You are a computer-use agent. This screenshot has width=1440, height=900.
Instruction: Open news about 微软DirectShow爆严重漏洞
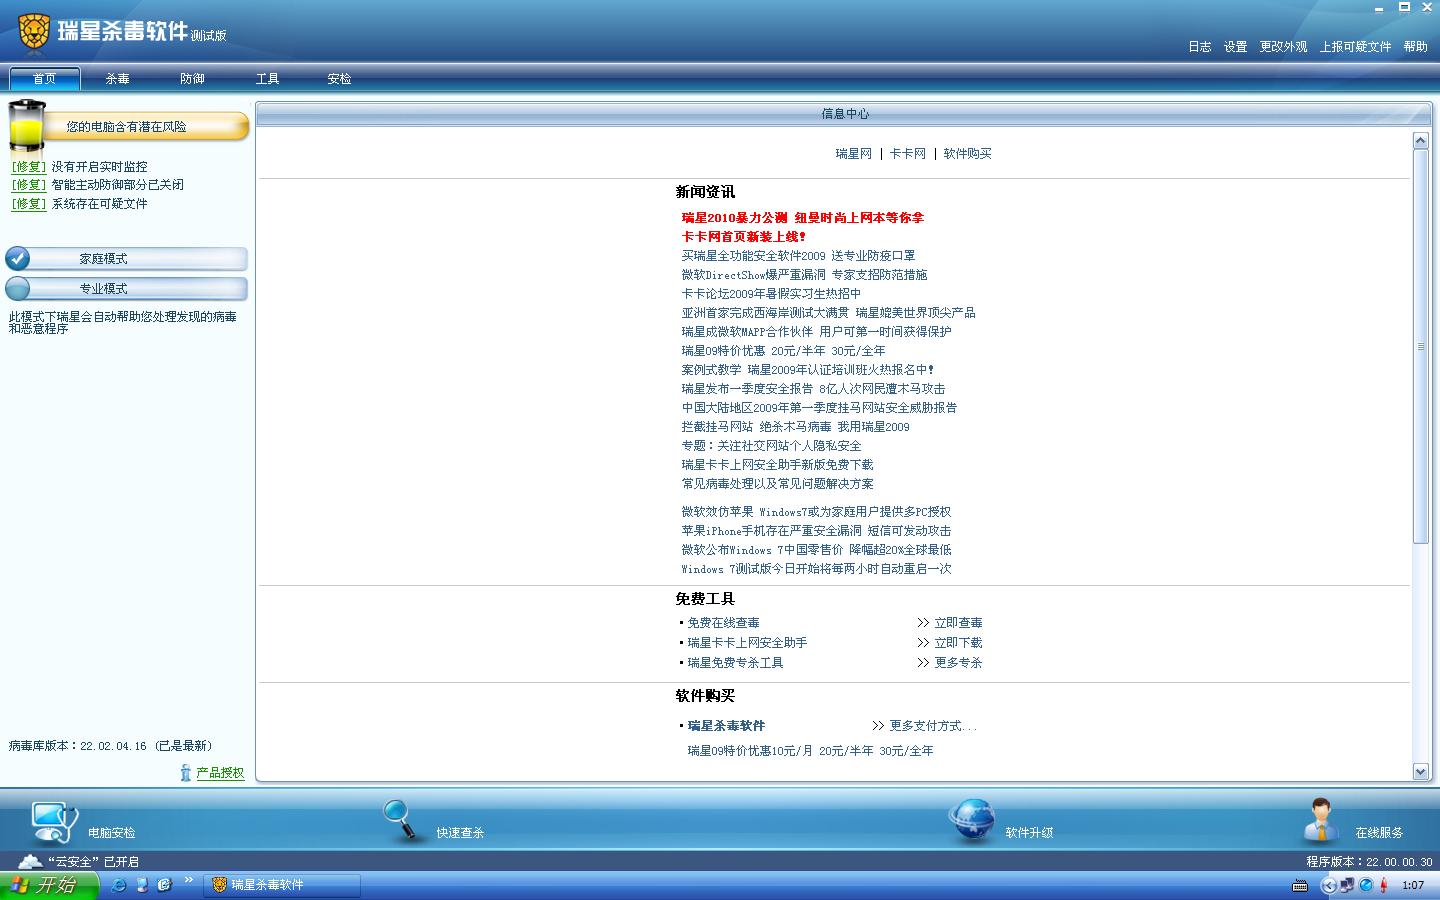click(x=804, y=275)
